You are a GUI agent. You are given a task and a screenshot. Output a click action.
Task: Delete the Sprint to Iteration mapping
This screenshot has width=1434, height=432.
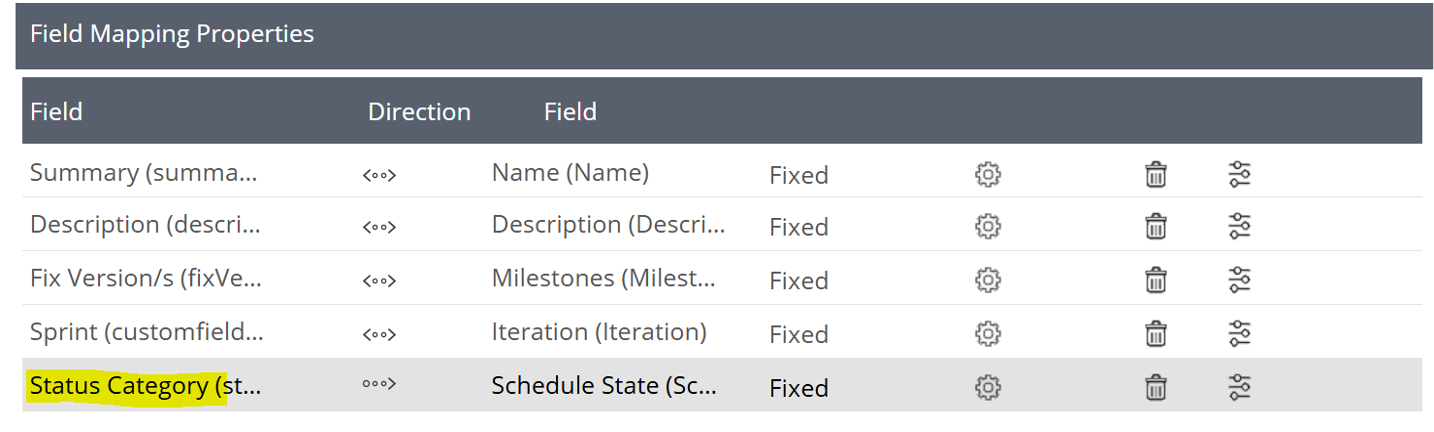(x=1155, y=333)
